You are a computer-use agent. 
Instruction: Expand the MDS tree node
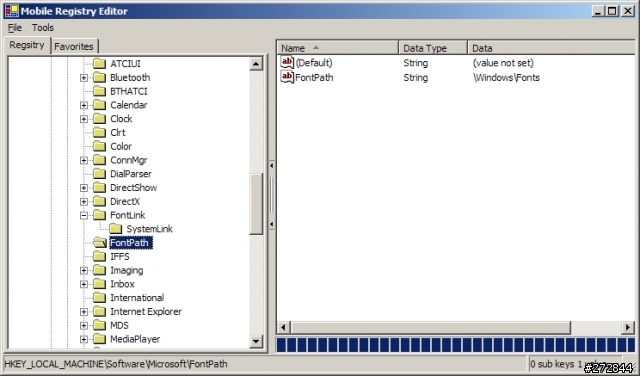84,325
